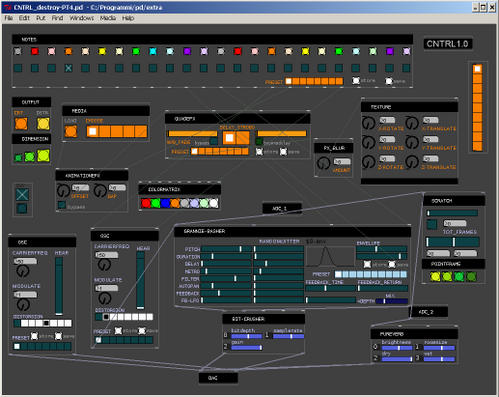Adjust the brightness slider in PUREVERB
This screenshot has height=397, width=499.
[x=397, y=348]
